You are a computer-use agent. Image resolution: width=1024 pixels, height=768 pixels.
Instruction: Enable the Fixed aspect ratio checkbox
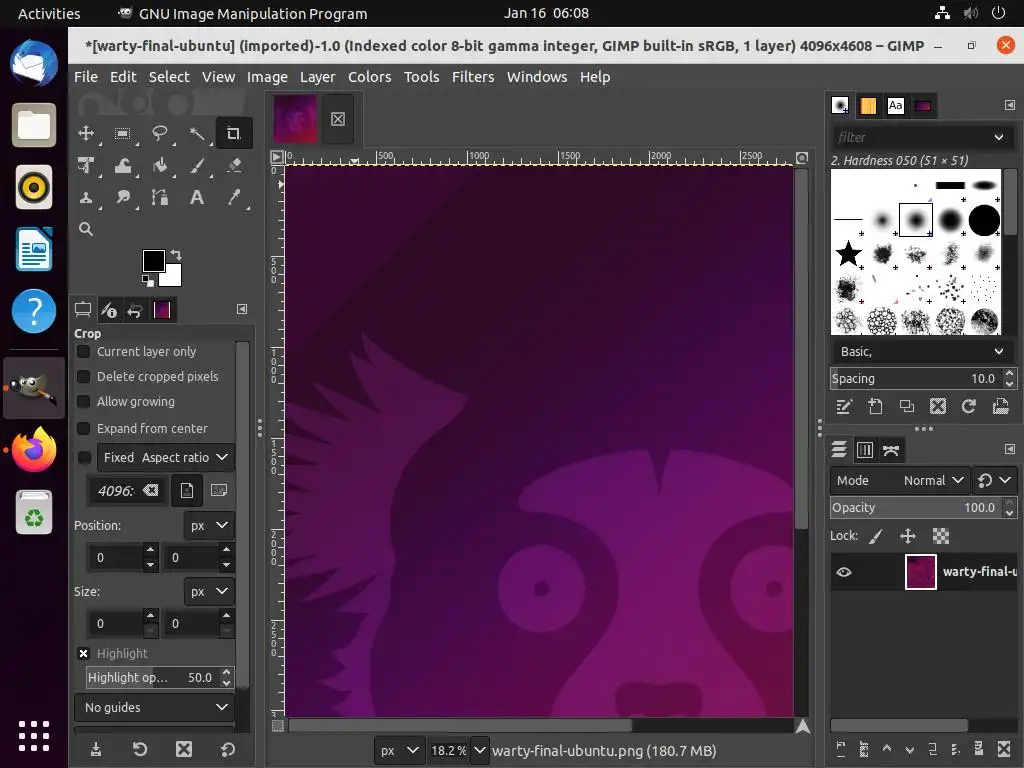tap(84, 457)
